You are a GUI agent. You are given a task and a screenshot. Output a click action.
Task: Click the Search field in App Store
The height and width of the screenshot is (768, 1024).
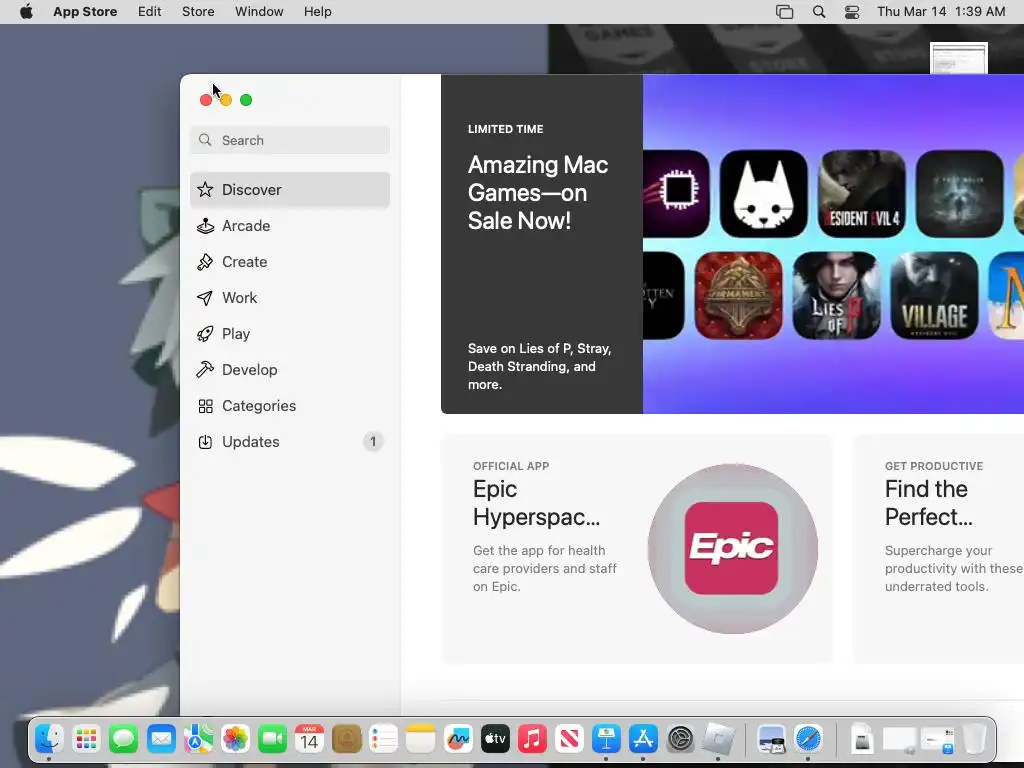(290, 140)
